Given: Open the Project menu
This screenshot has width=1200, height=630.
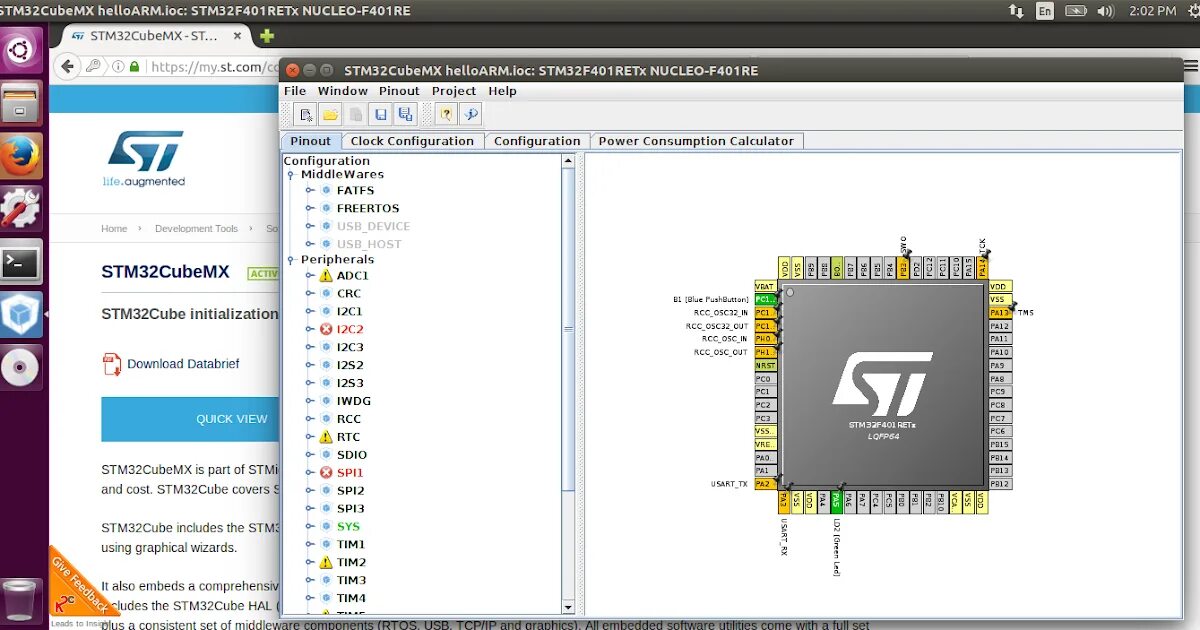Looking at the screenshot, I should coord(454,91).
